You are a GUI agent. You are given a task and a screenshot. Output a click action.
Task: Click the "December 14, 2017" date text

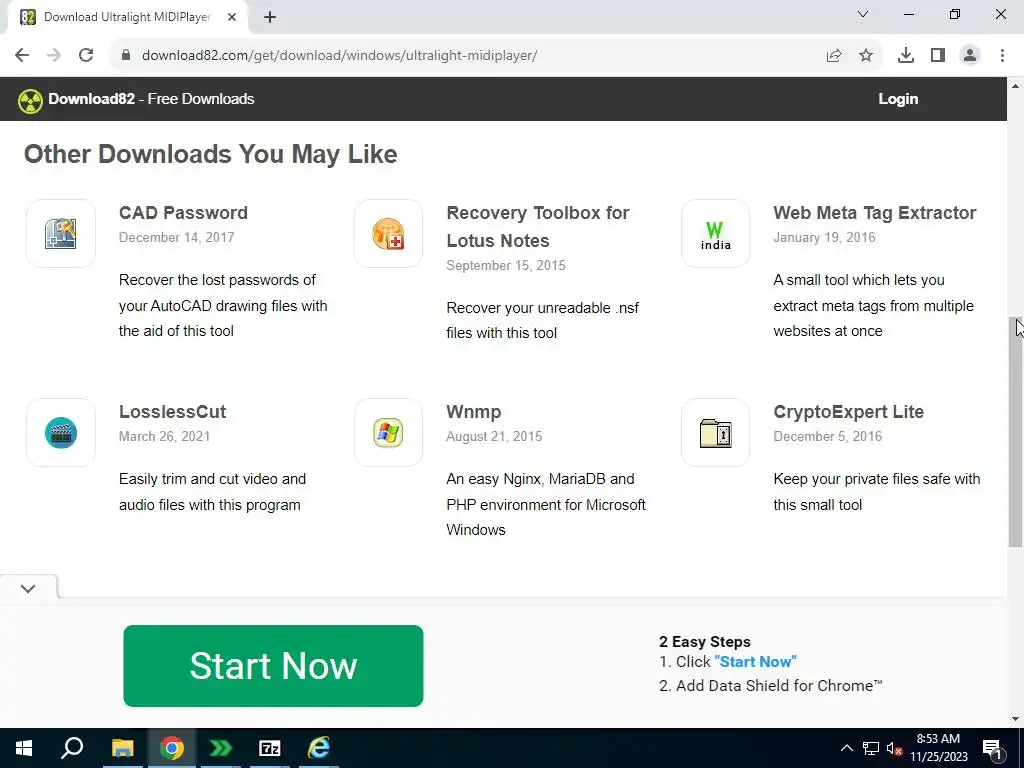pyautogui.click(x=176, y=238)
